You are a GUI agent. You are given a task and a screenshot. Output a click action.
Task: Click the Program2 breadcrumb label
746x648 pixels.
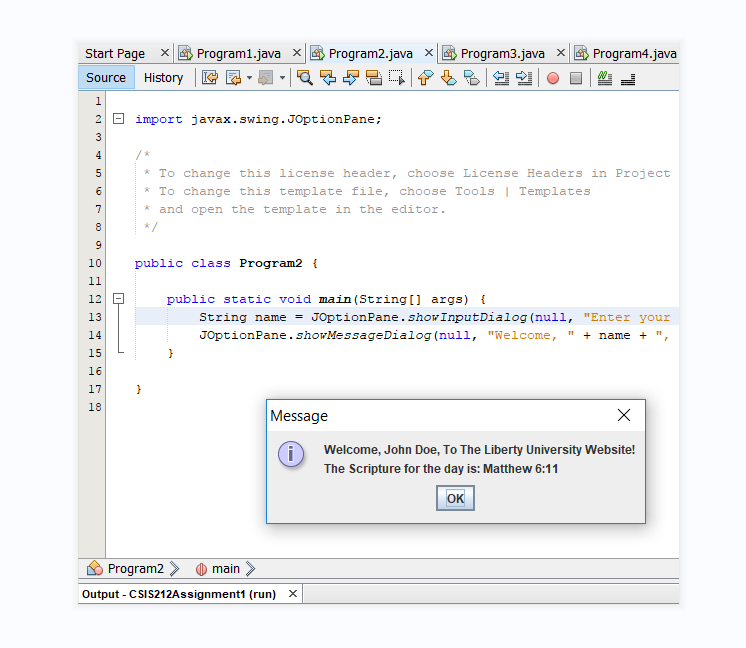pos(136,569)
